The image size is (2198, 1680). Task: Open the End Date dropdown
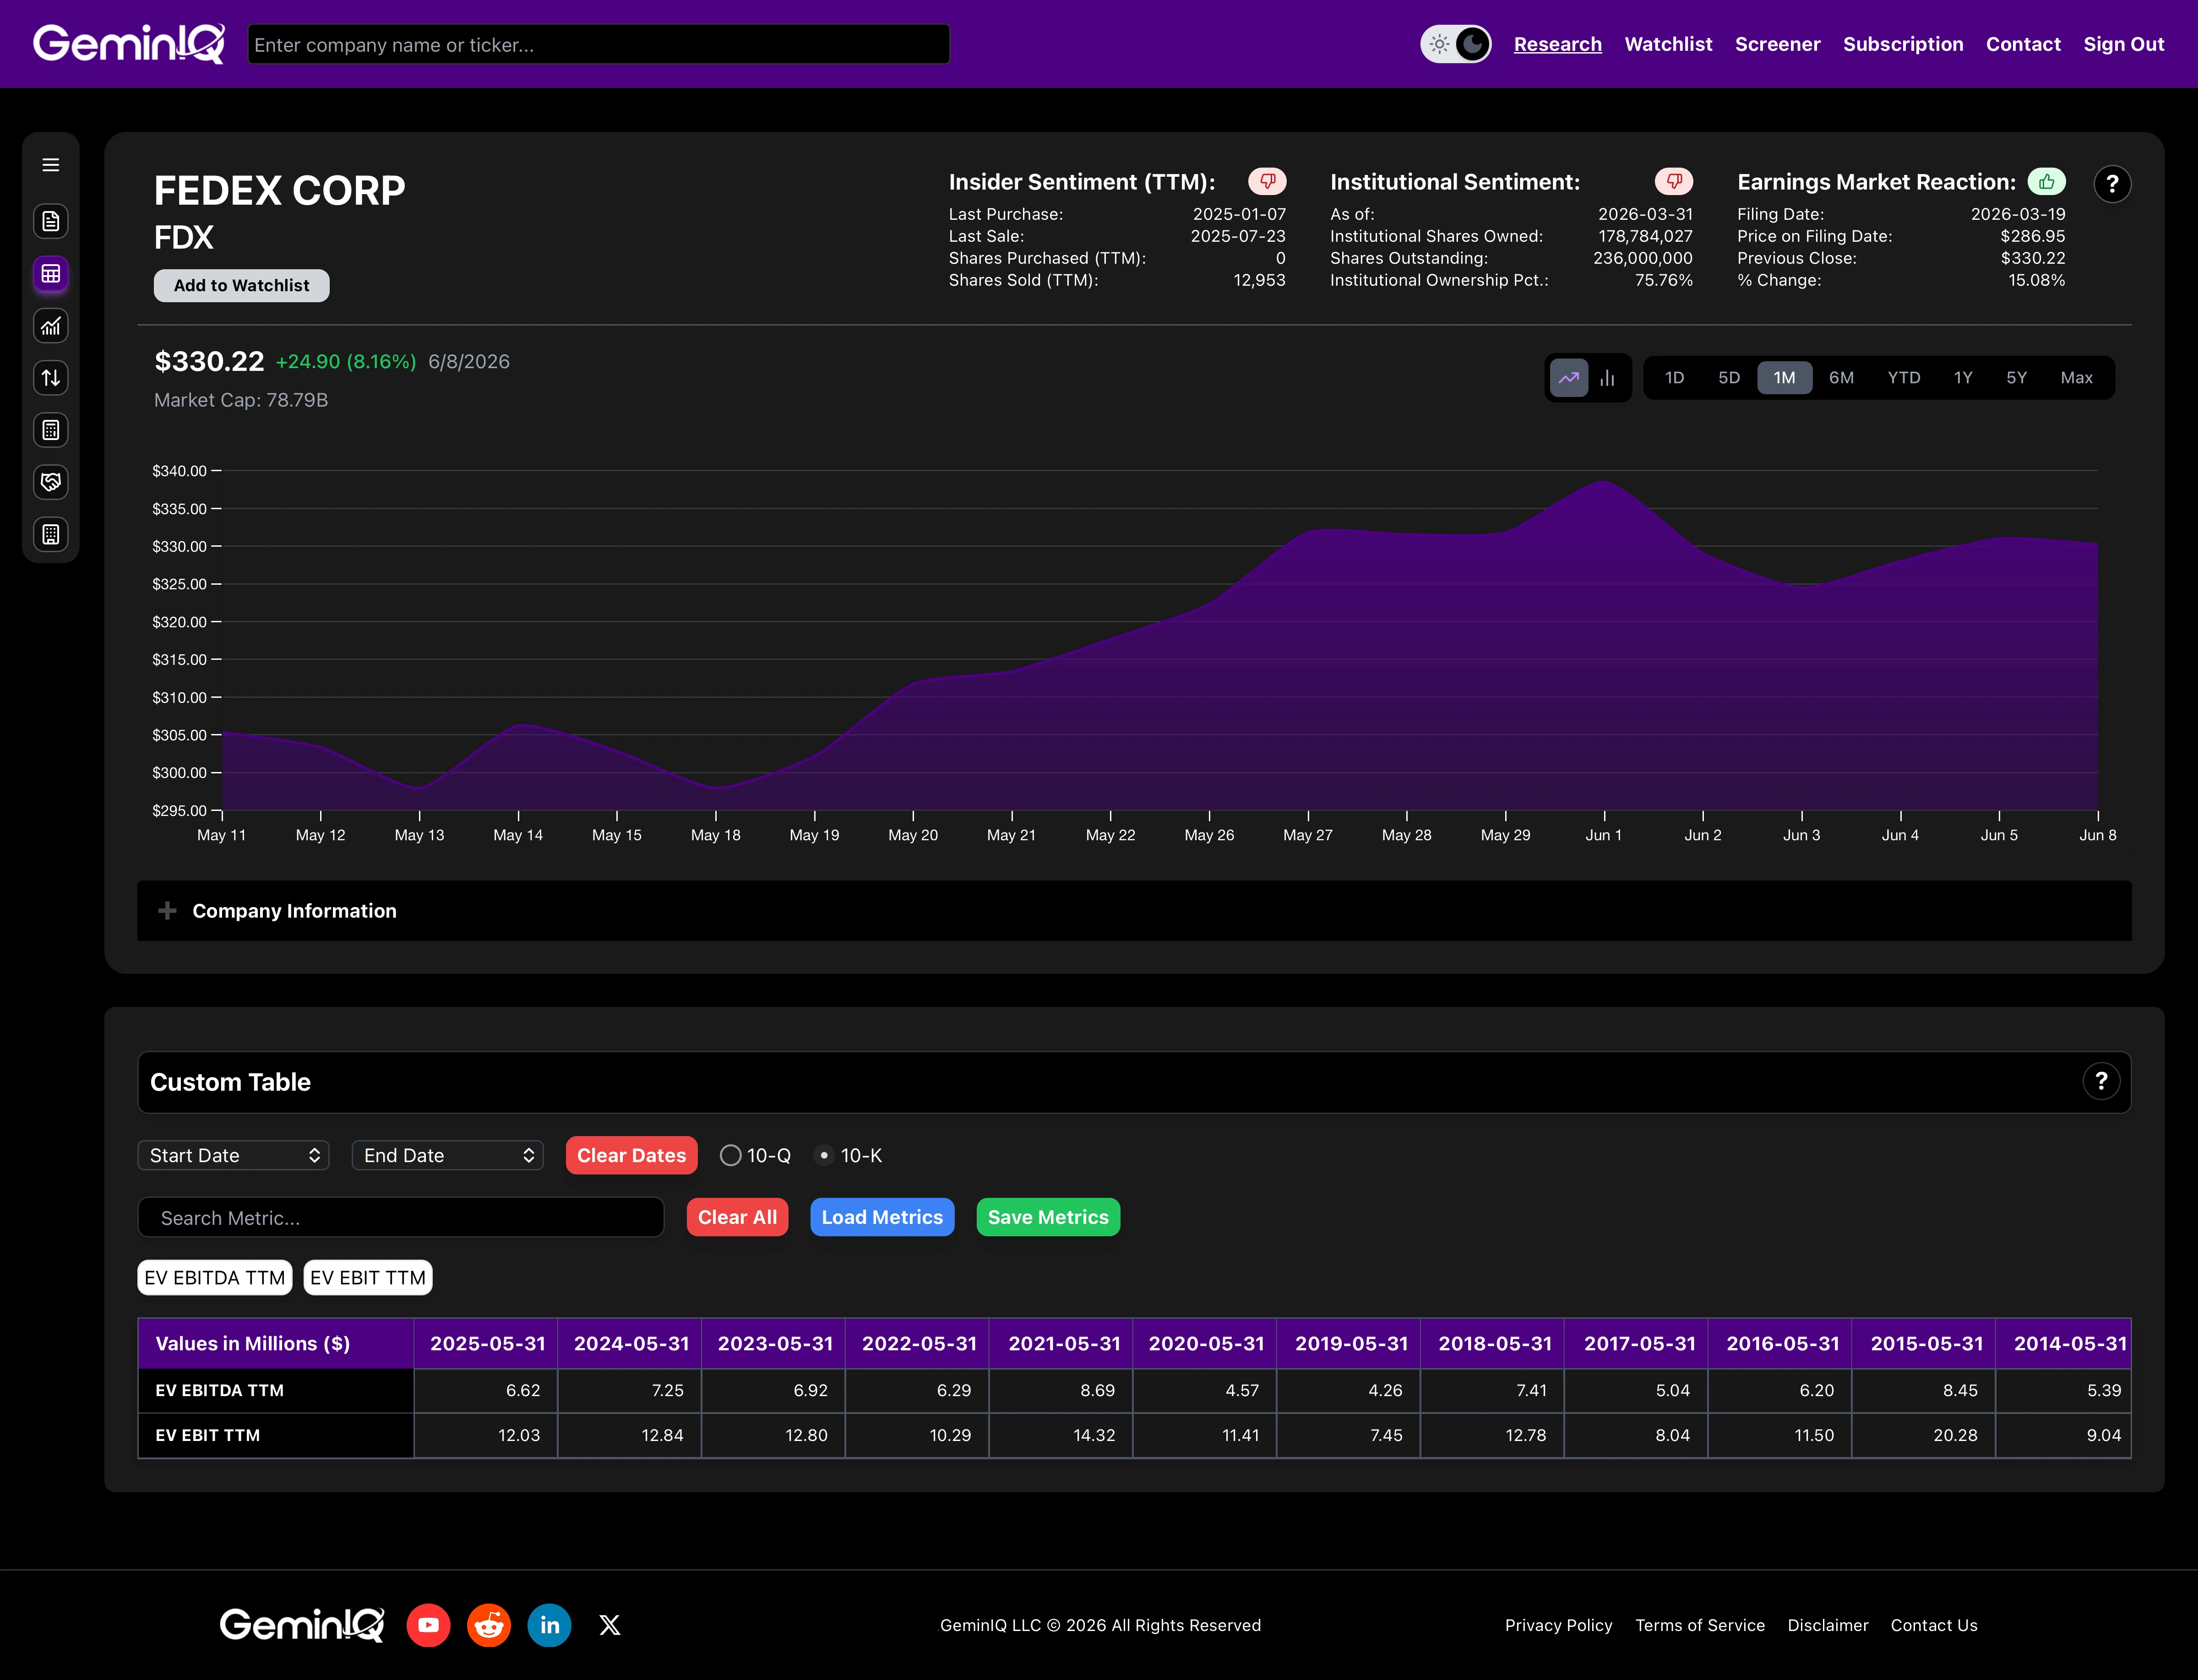447,1155
